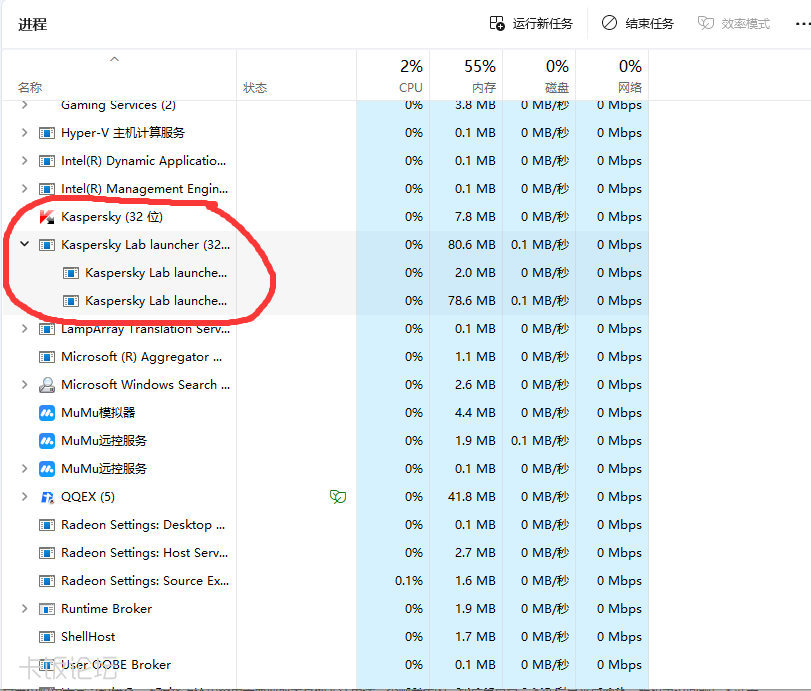Click the 0.1% CPU value for Radeon Source
This screenshot has width=811, height=691.
tap(409, 581)
